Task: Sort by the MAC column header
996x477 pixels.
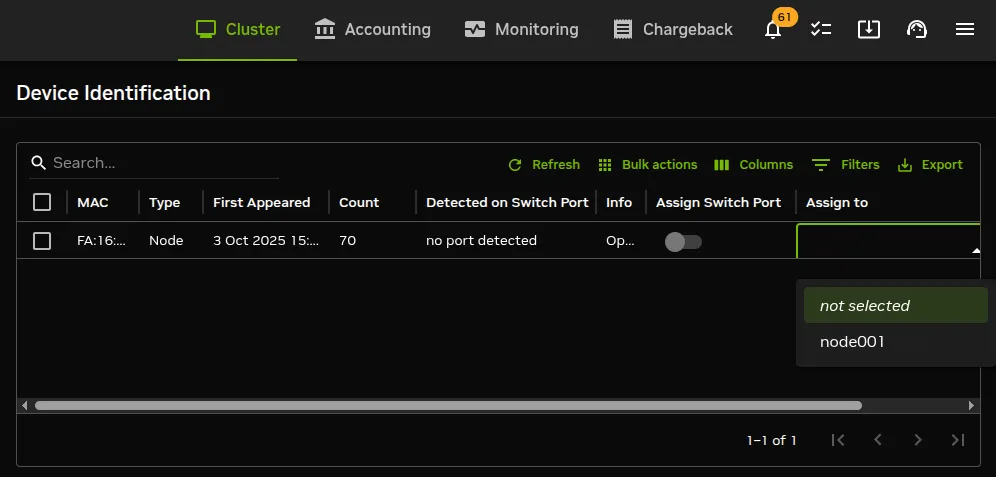Action: [x=93, y=203]
